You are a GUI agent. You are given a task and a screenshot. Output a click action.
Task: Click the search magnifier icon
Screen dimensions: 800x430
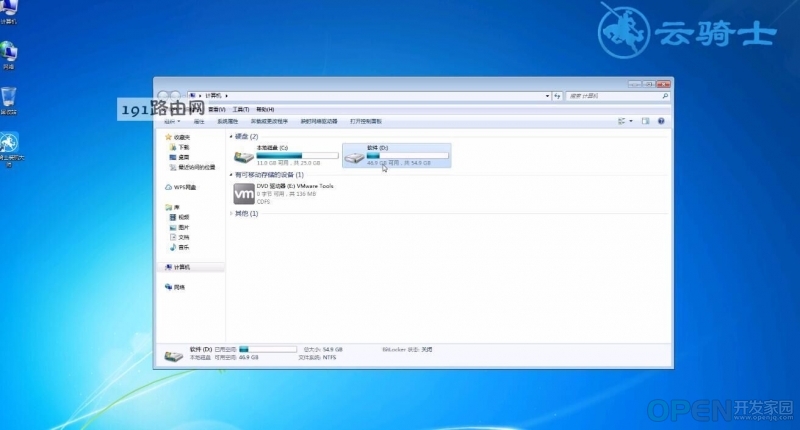point(665,96)
